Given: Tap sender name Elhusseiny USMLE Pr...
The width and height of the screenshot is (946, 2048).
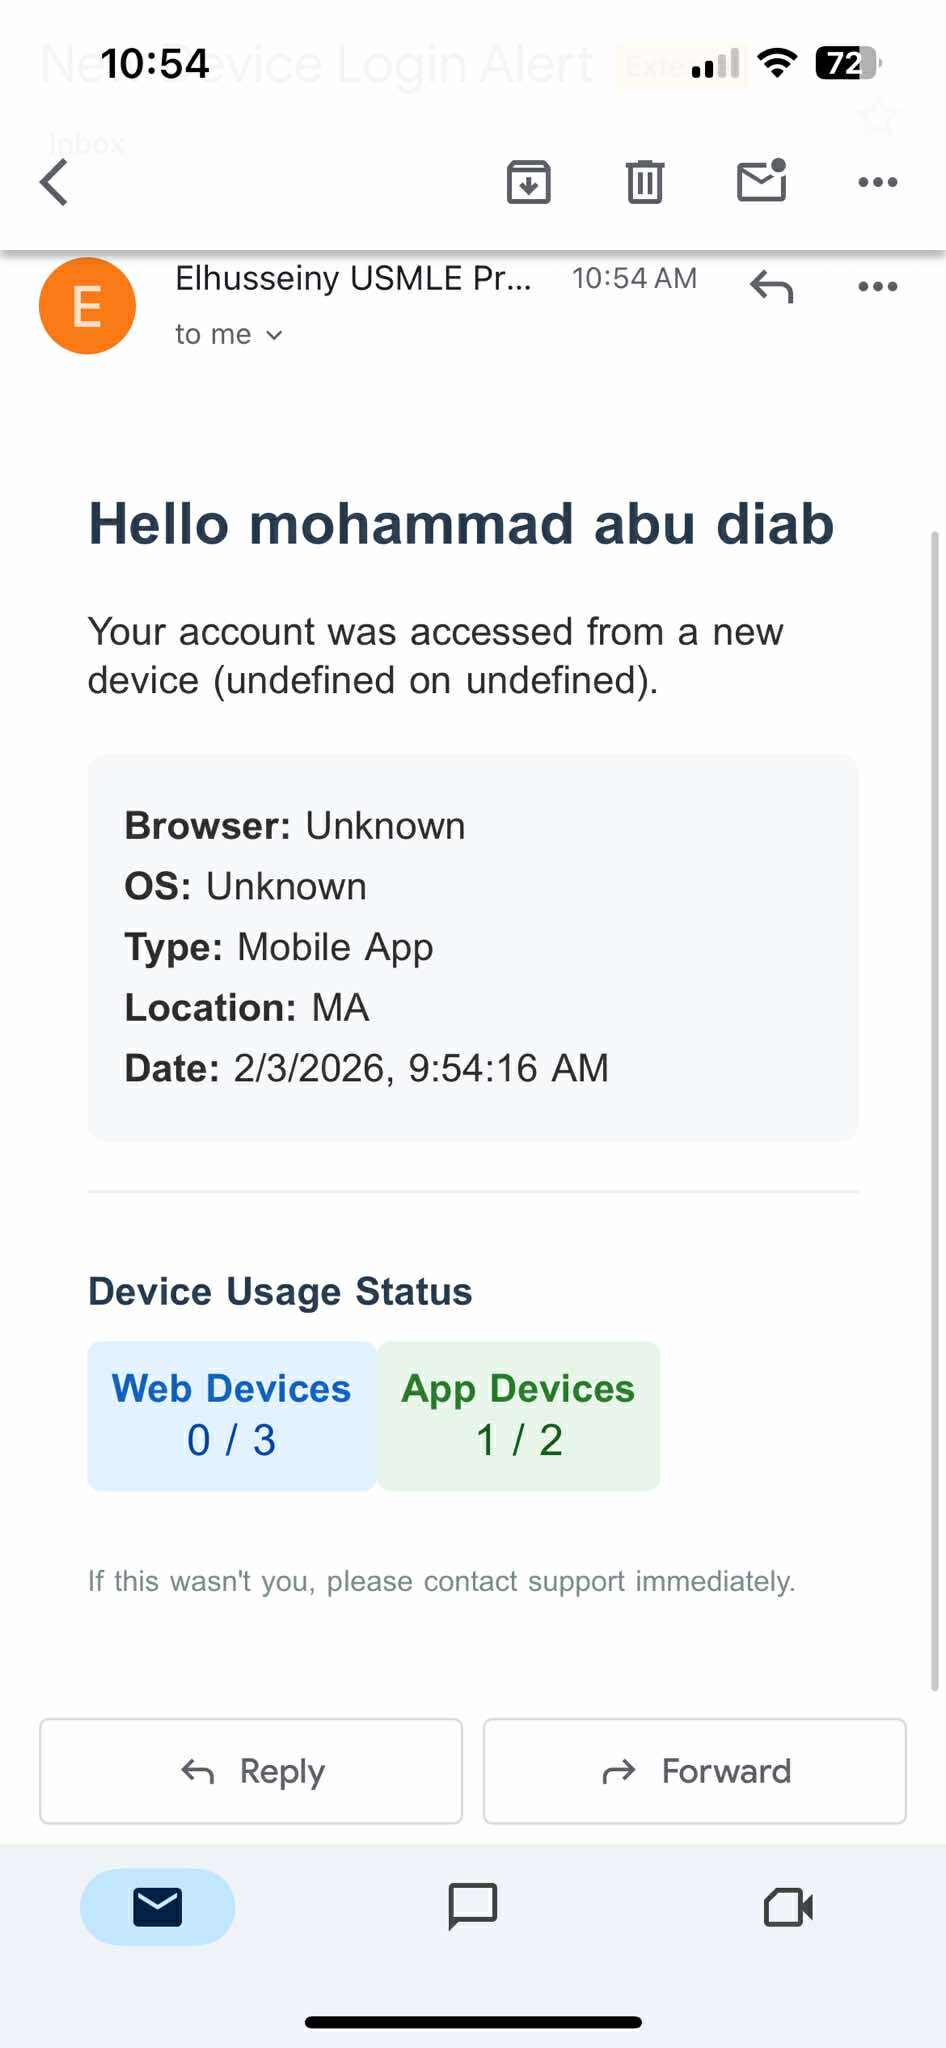Looking at the screenshot, I should [x=353, y=278].
